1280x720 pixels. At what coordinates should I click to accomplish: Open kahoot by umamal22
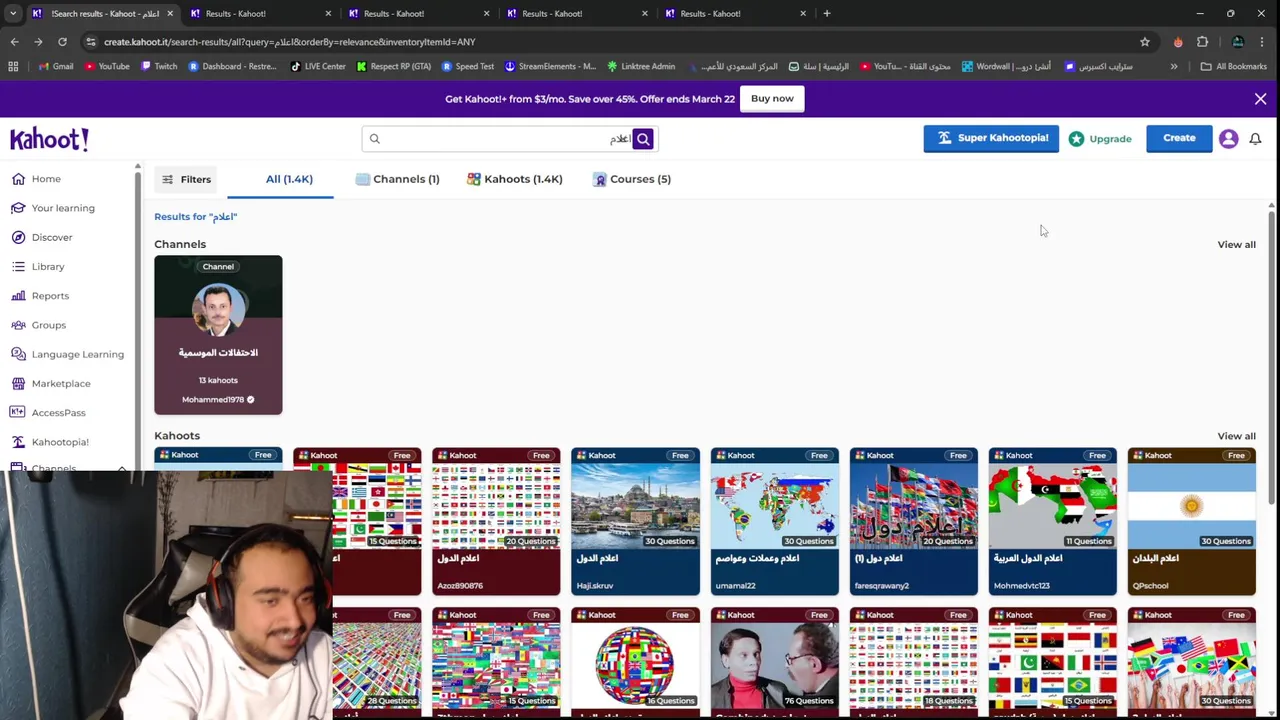(774, 521)
